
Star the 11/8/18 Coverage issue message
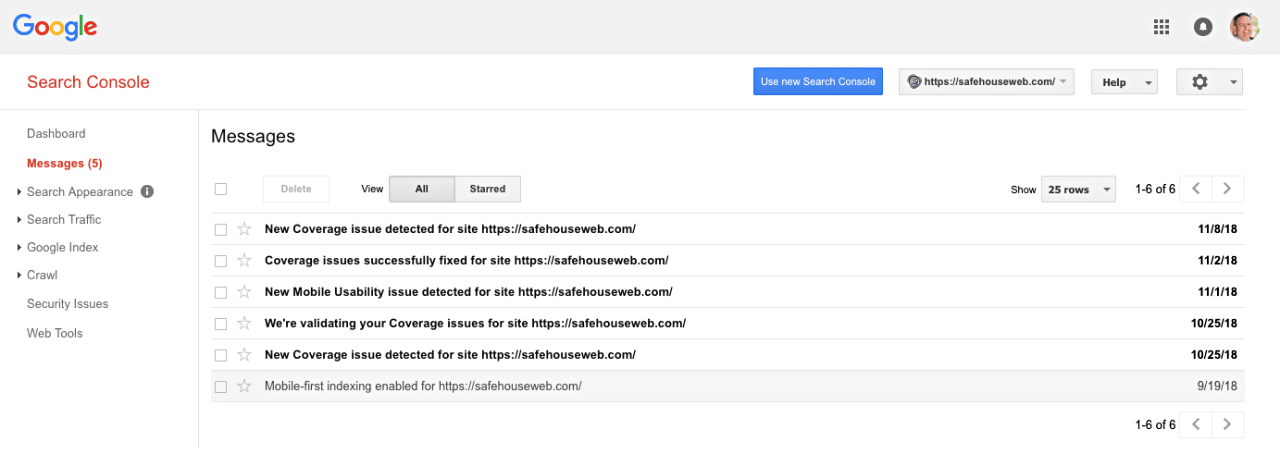coord(245,229)
